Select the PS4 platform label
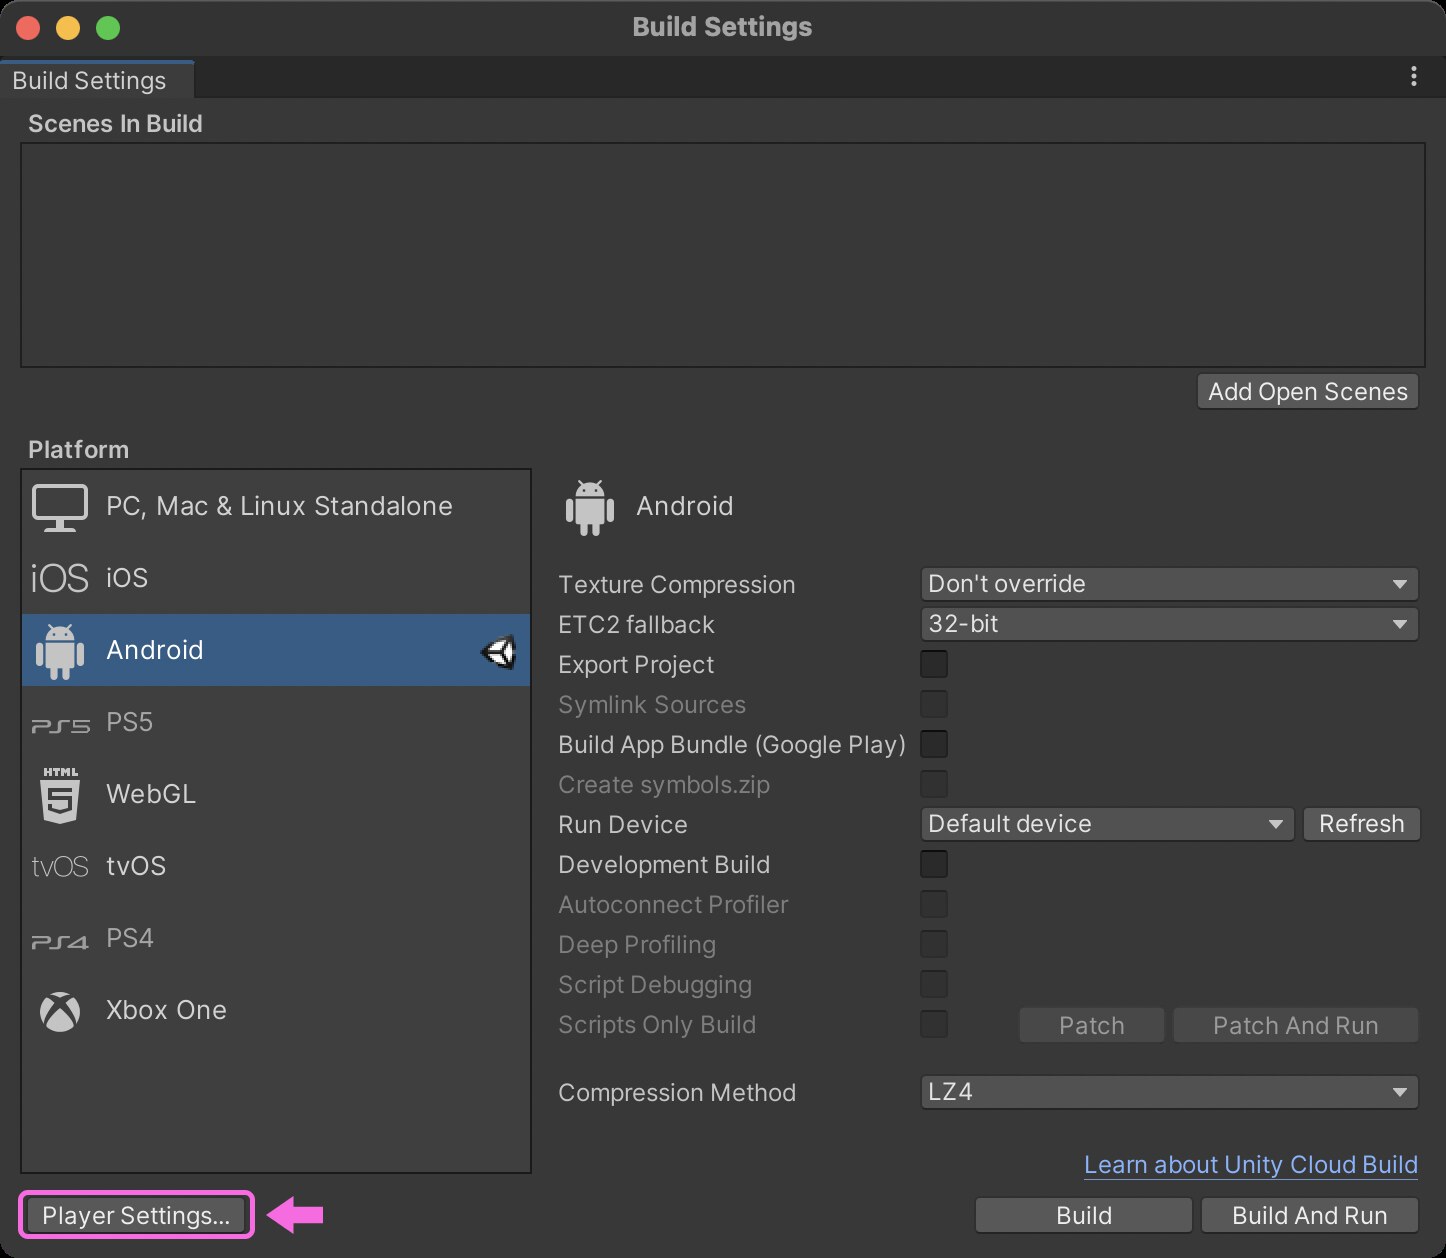 [129, 938]
